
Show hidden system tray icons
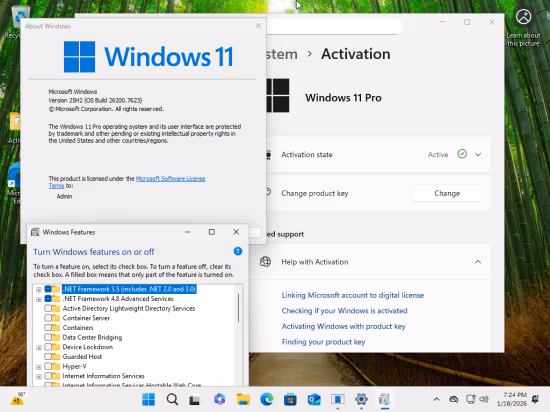coord(436,399)
